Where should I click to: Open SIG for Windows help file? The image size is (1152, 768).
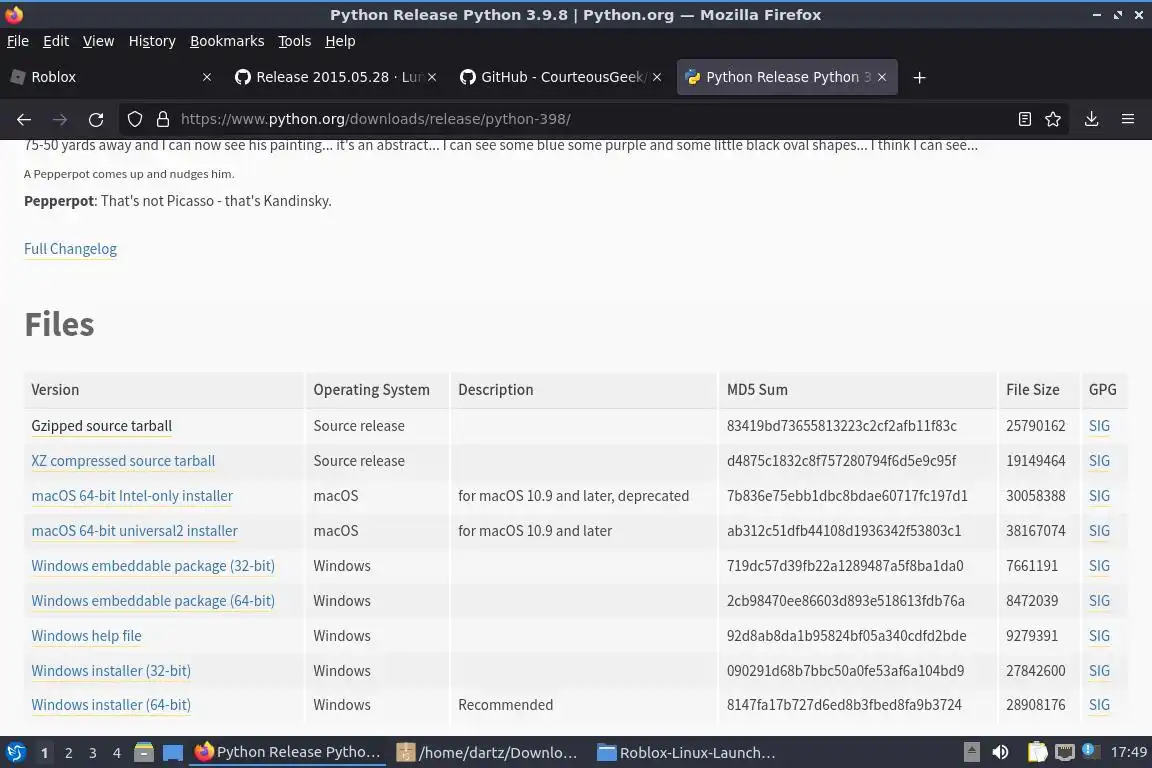coord(1099,636)
